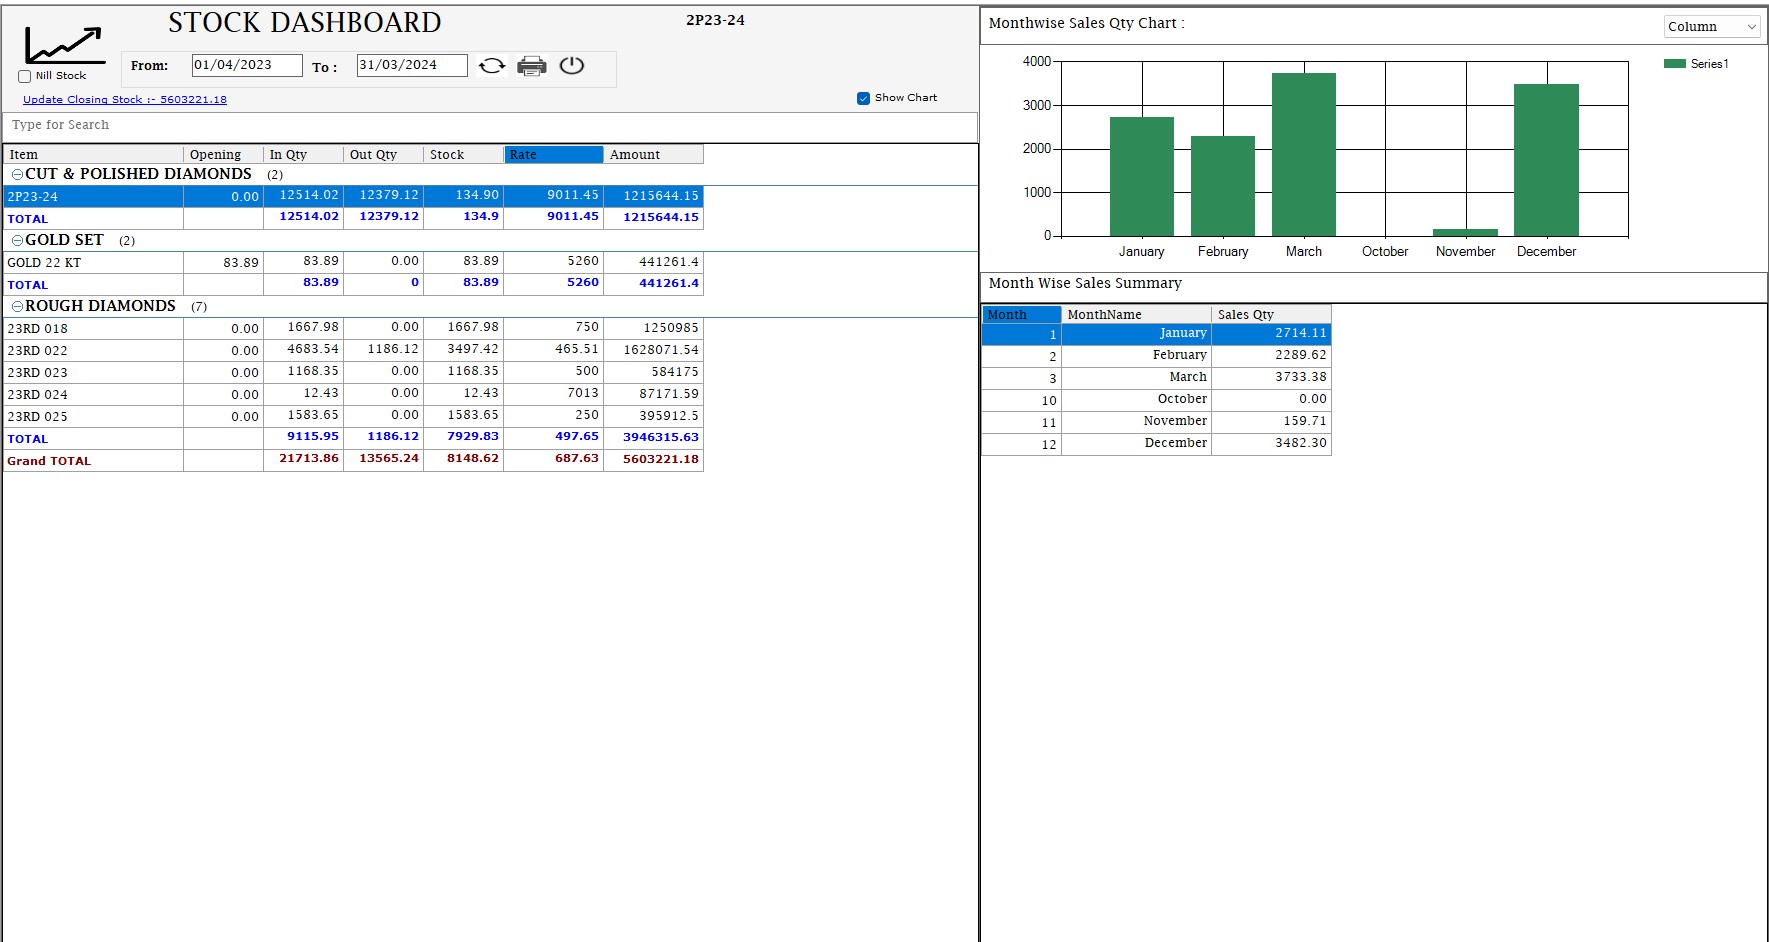This screenshot has height=942, width=1769.
Task: Sort by the Rate column header
Action: (553, 155)
